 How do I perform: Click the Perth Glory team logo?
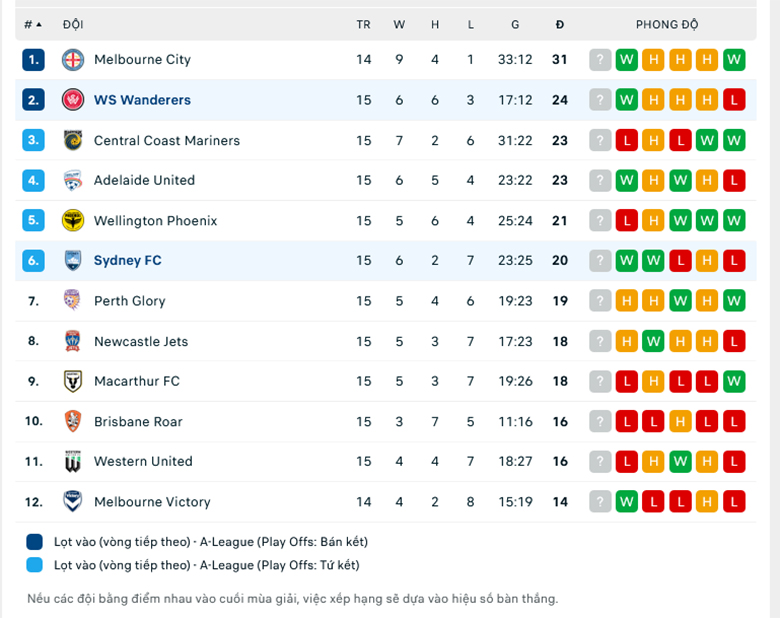point(72,301)
